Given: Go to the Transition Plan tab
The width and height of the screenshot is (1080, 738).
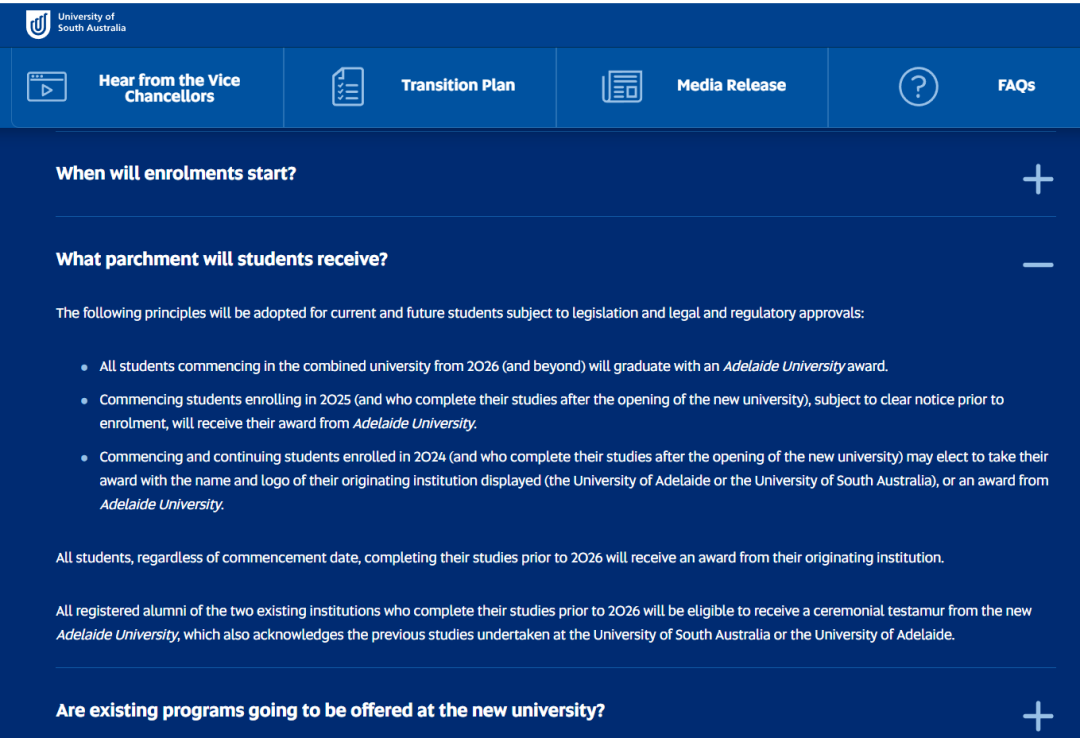Looking at the screenshot, I should [458, 86].
